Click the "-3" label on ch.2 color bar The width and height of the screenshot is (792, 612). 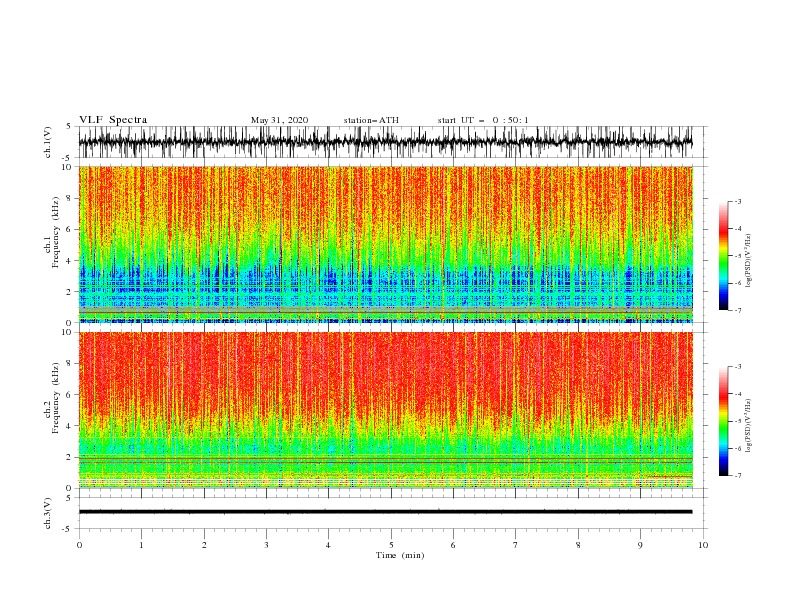point(737,367)
